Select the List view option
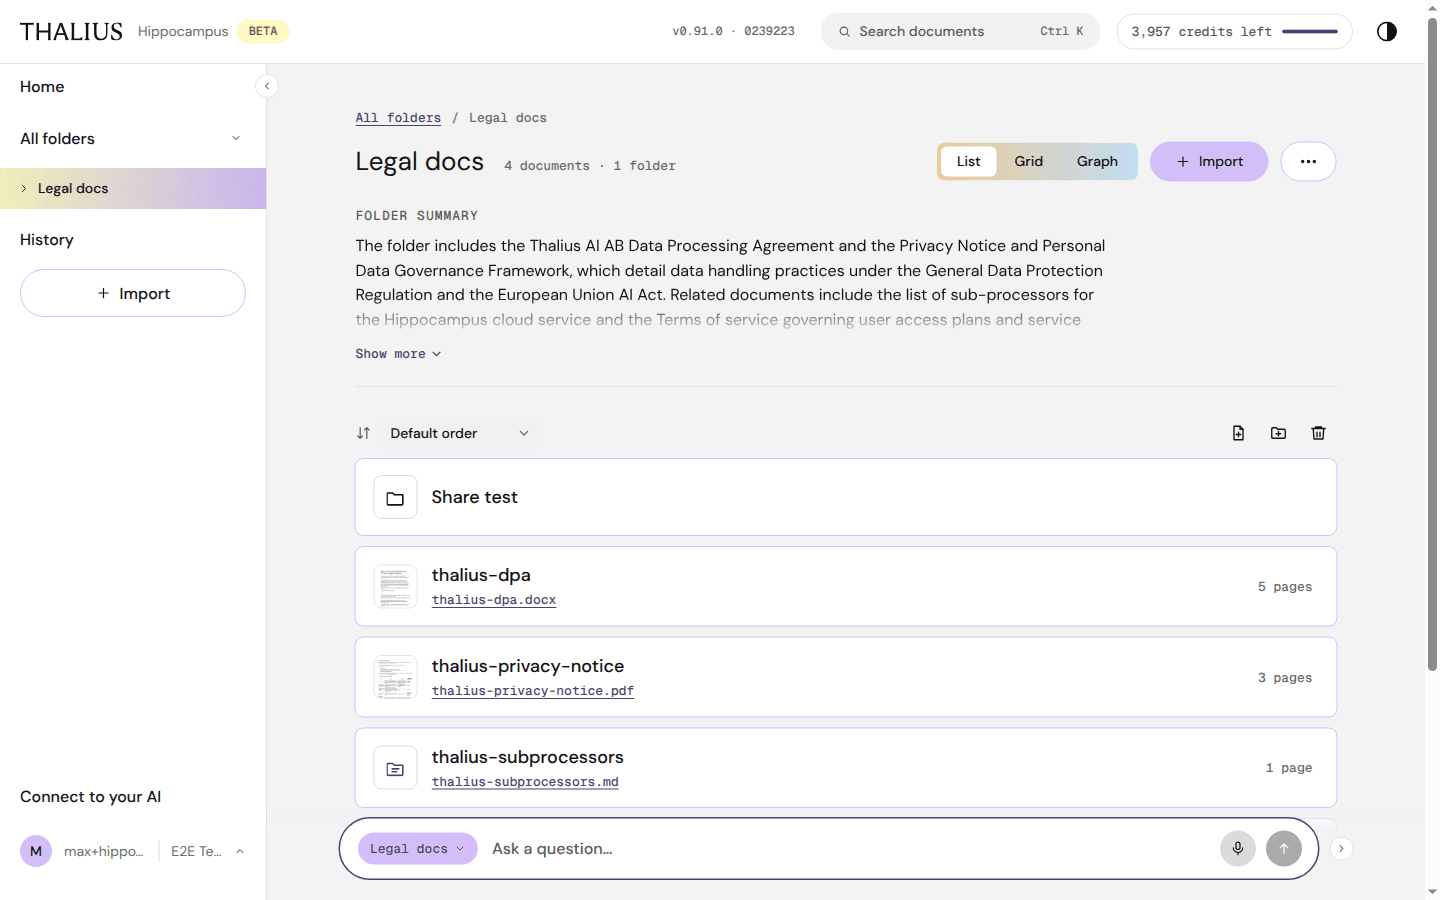 click(968, 162)
